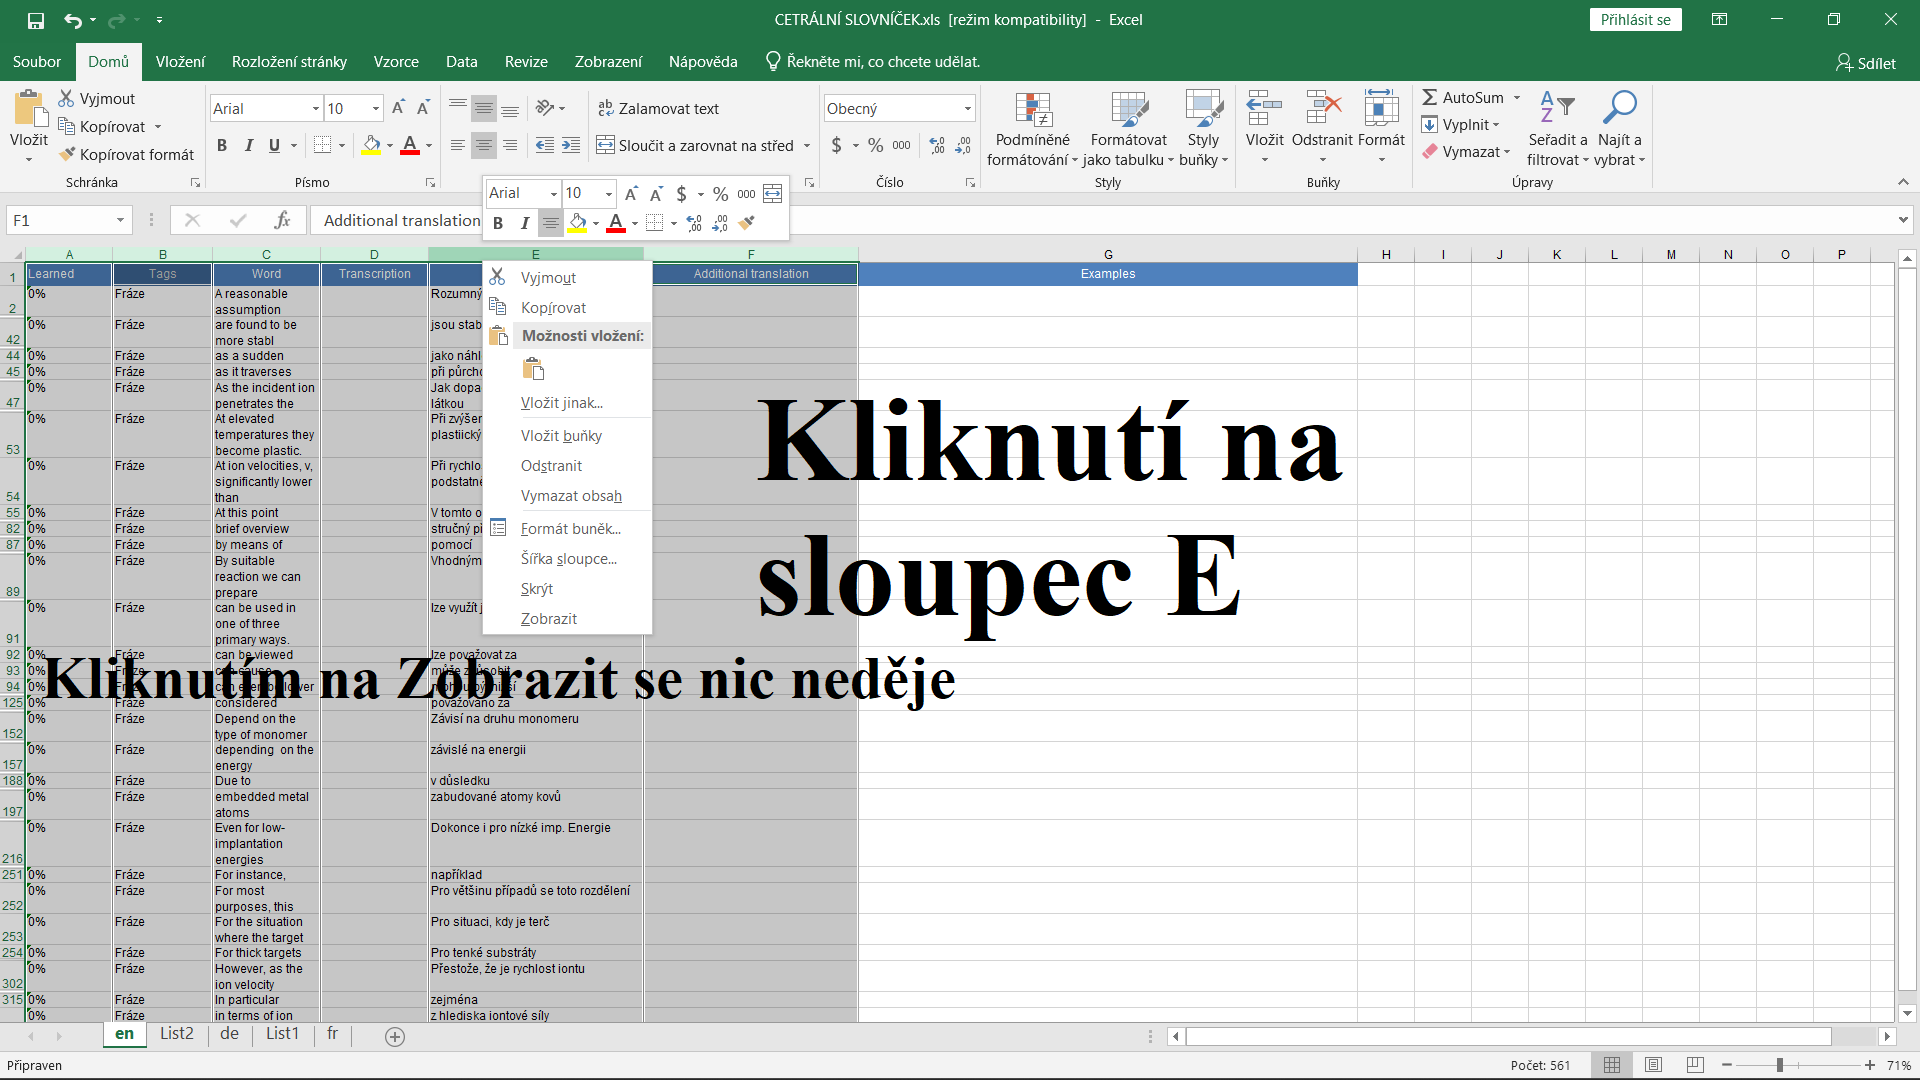The height and width of the screenshot is (1080, 1920).
Task: Click the Sdílet button
Action: [1865, 63]
